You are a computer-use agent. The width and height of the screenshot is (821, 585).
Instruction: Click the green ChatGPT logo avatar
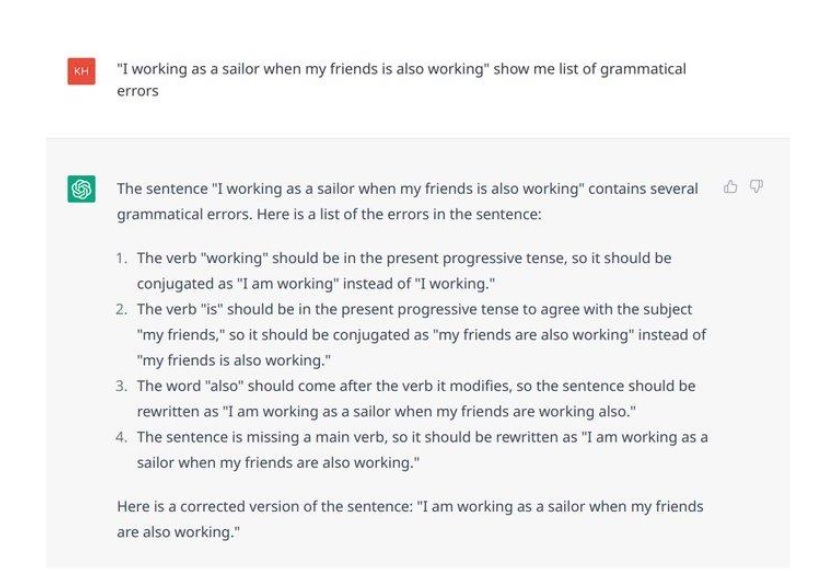pyautogui.click(x=81, y=189)
